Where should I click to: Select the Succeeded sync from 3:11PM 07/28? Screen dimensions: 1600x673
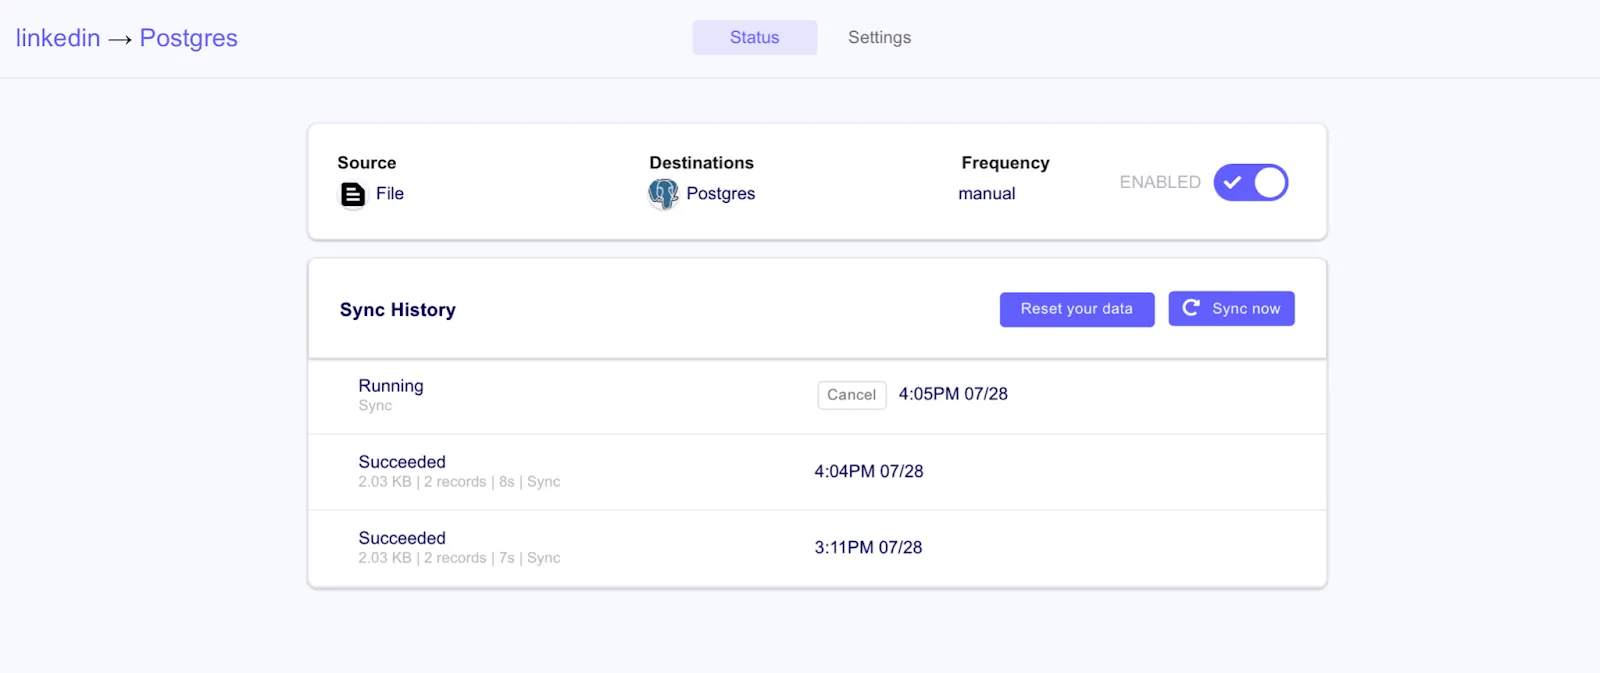point(817,548)
